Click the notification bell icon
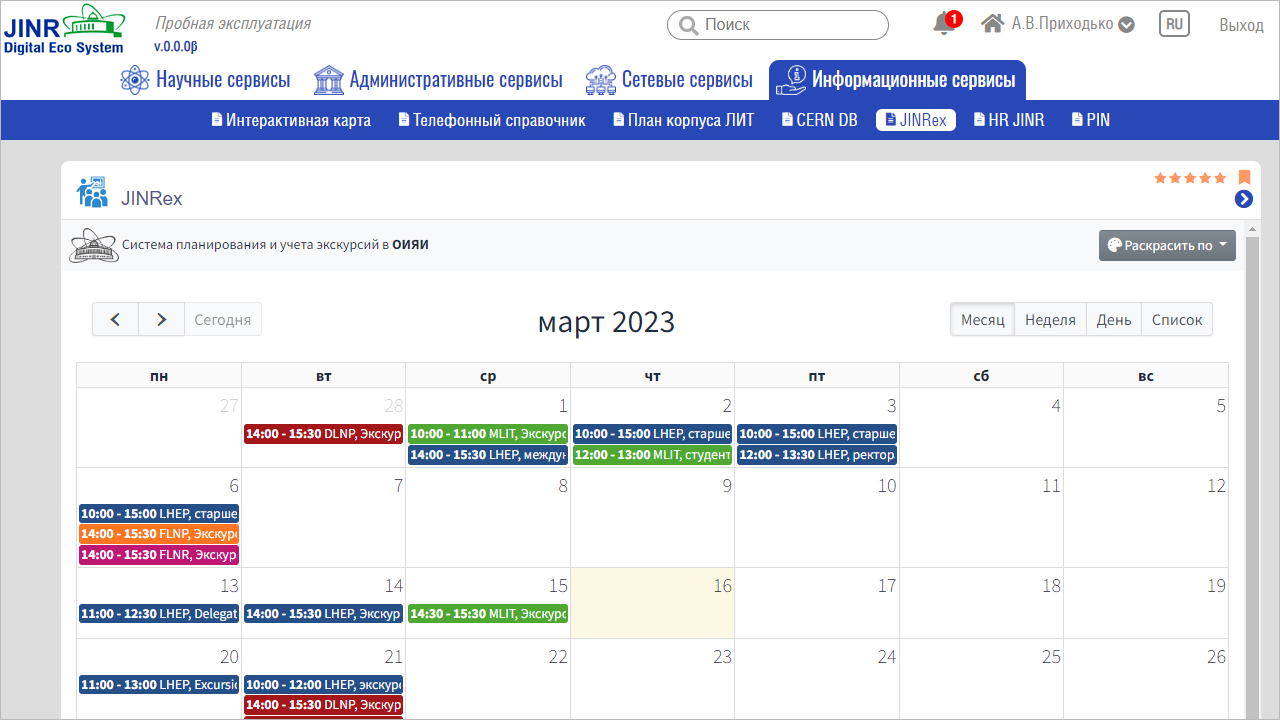The height and width of the screenshot is (720, 1280). click(943, 24)
